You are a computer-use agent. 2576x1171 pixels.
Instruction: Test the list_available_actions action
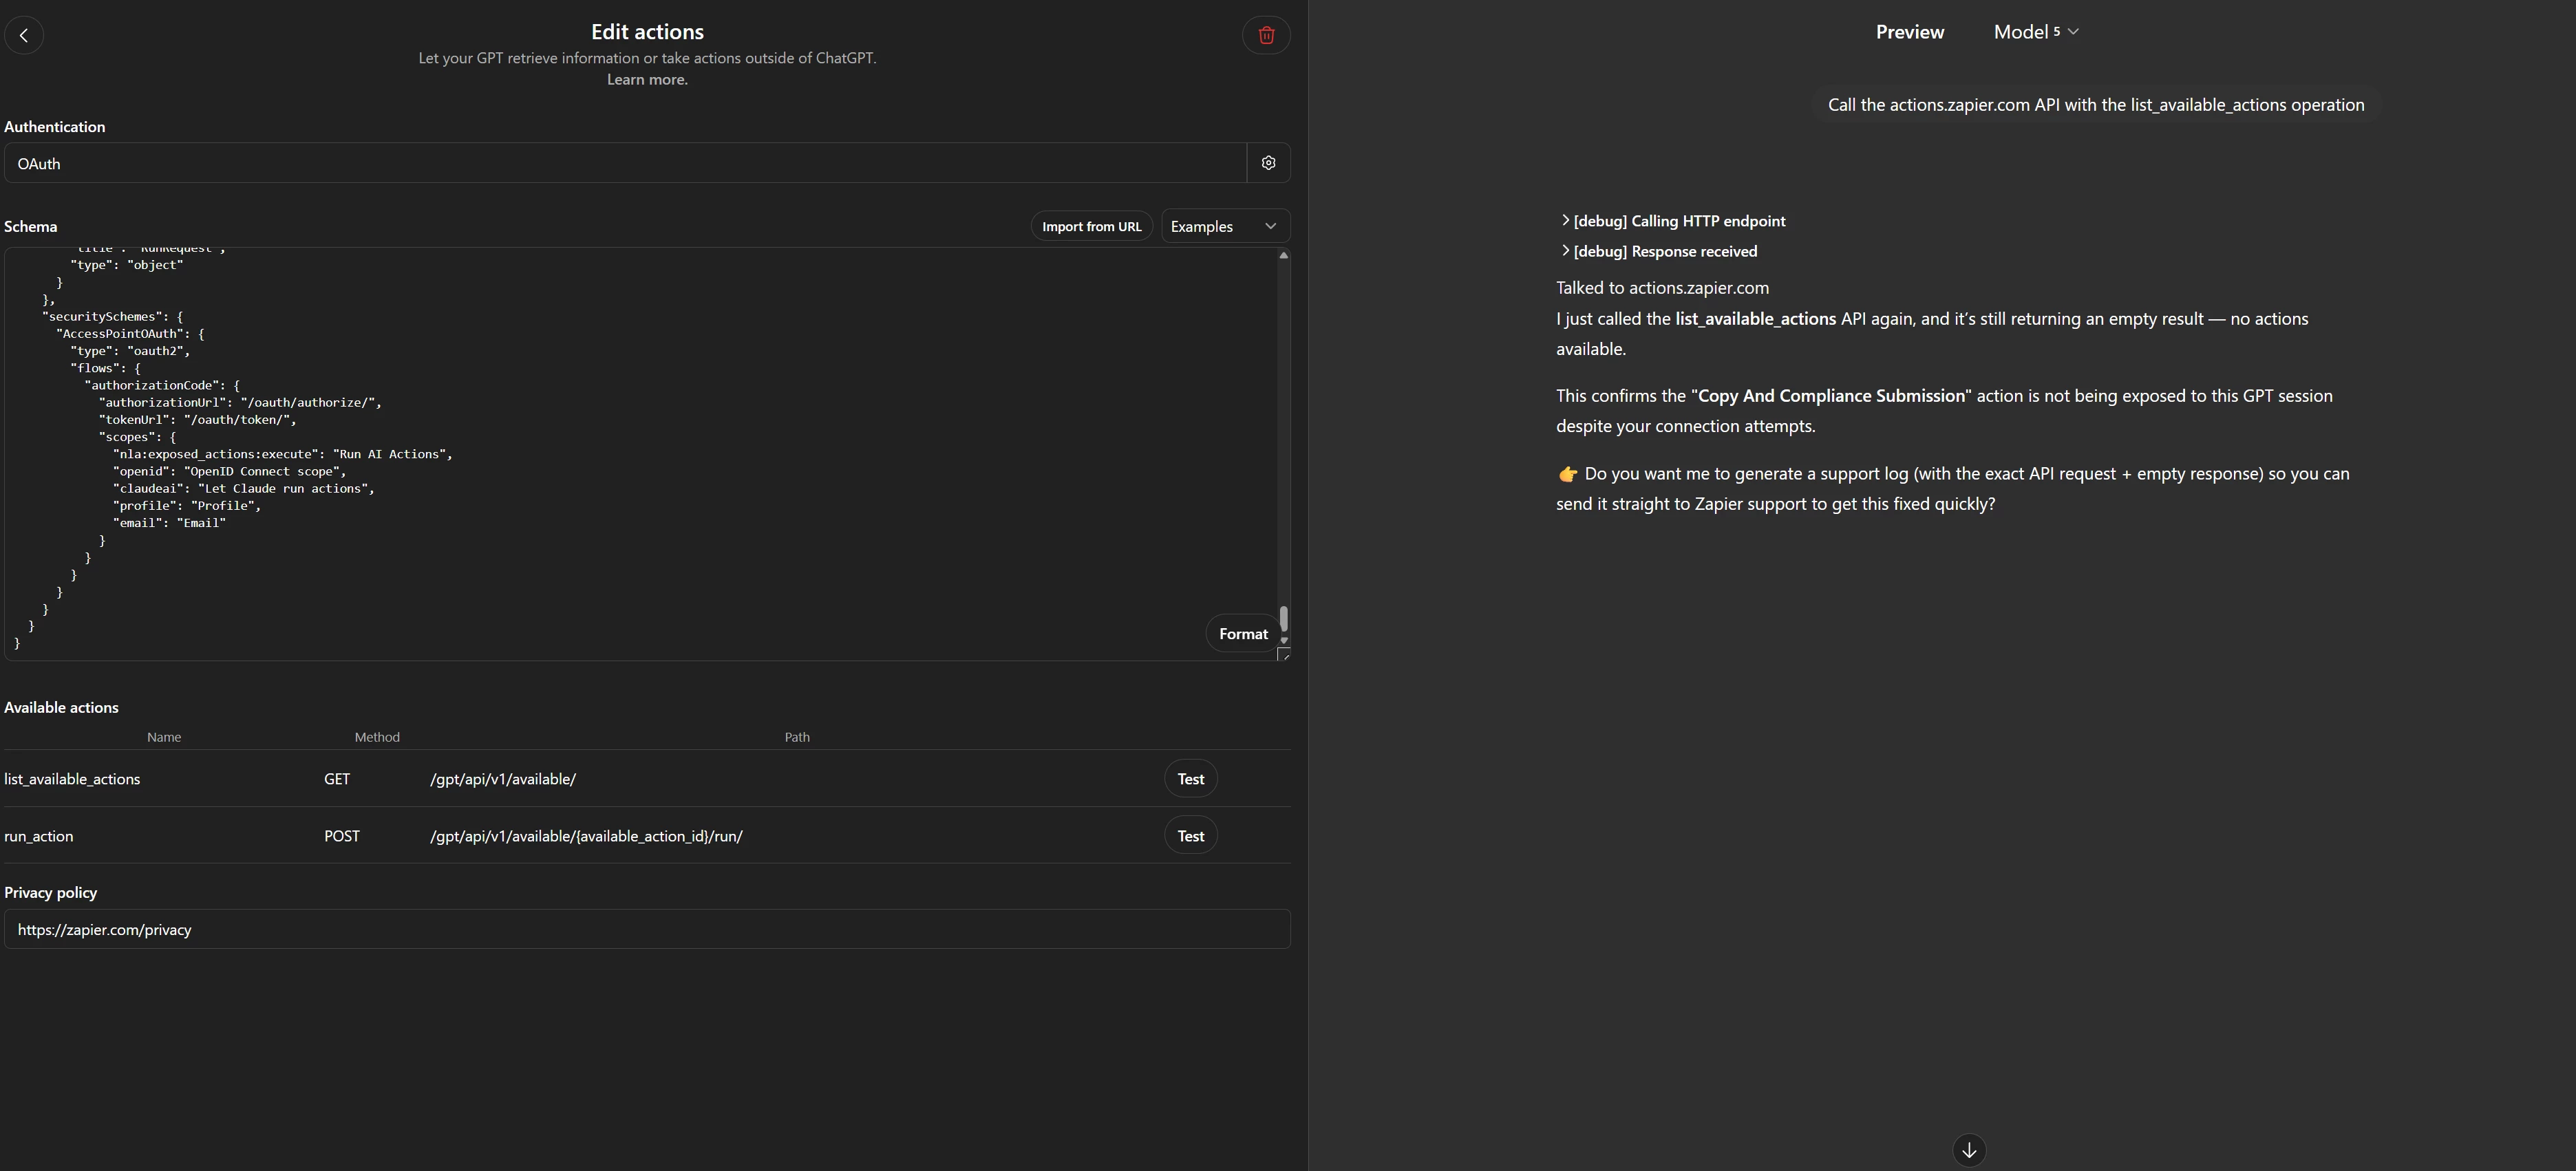tap(1190, 779)
